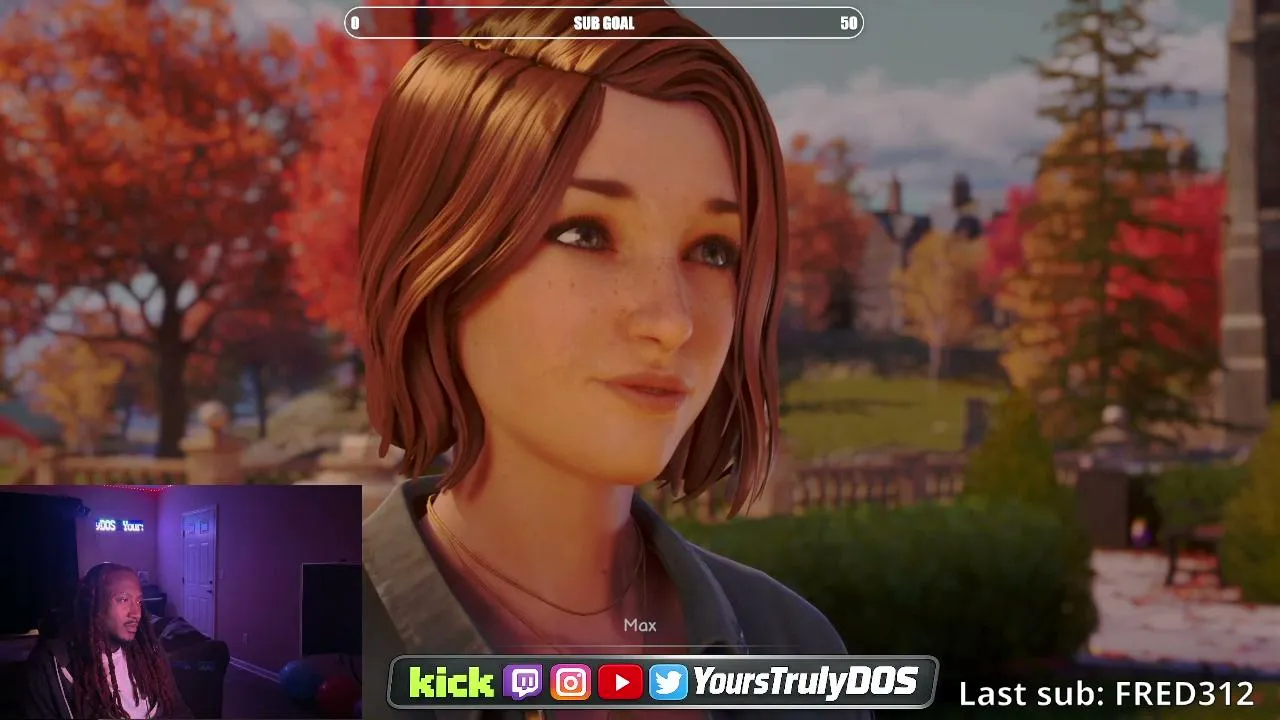Click the Instagram icon in the banner
Screen dimensions: 1280x720
pyautogui.click(x=571, y=683)
